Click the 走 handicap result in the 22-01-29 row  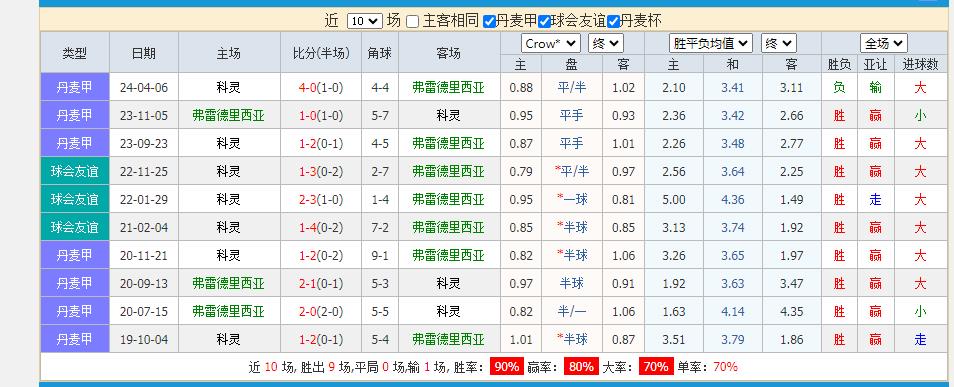pos(876,200)
